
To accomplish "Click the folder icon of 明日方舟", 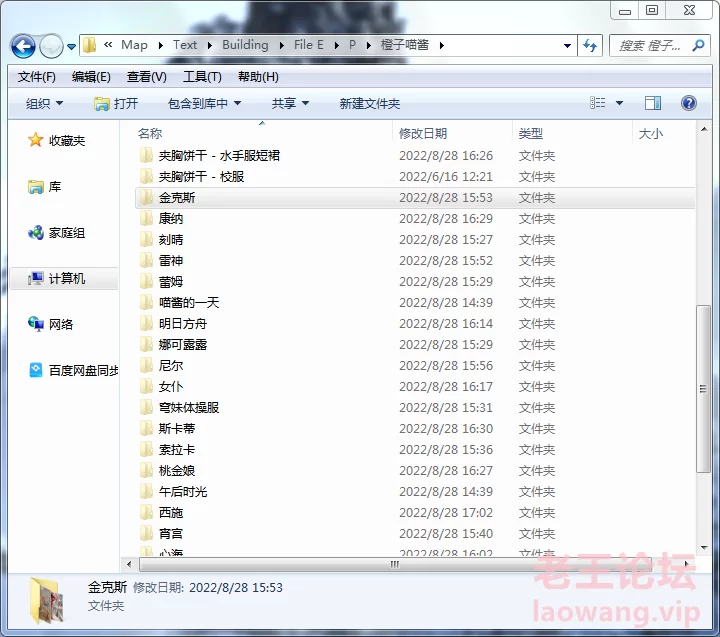I will [x=146, y=324].
